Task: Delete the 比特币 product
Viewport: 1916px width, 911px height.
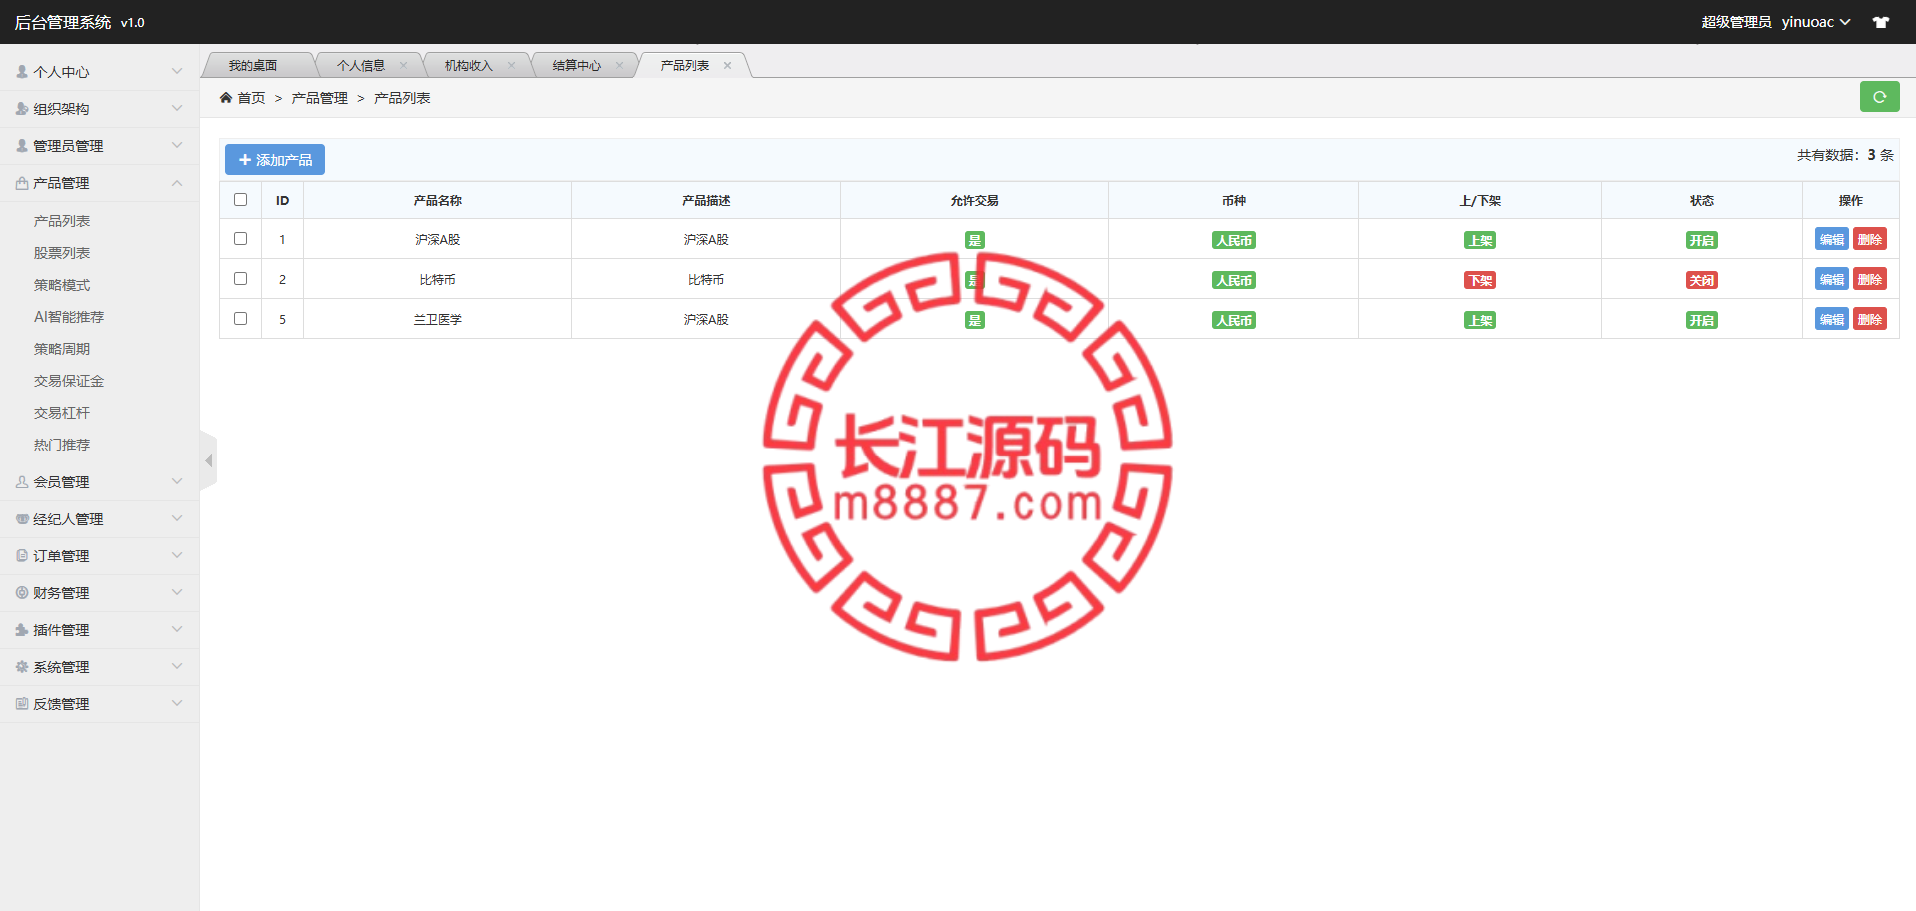Action: 1870,279
